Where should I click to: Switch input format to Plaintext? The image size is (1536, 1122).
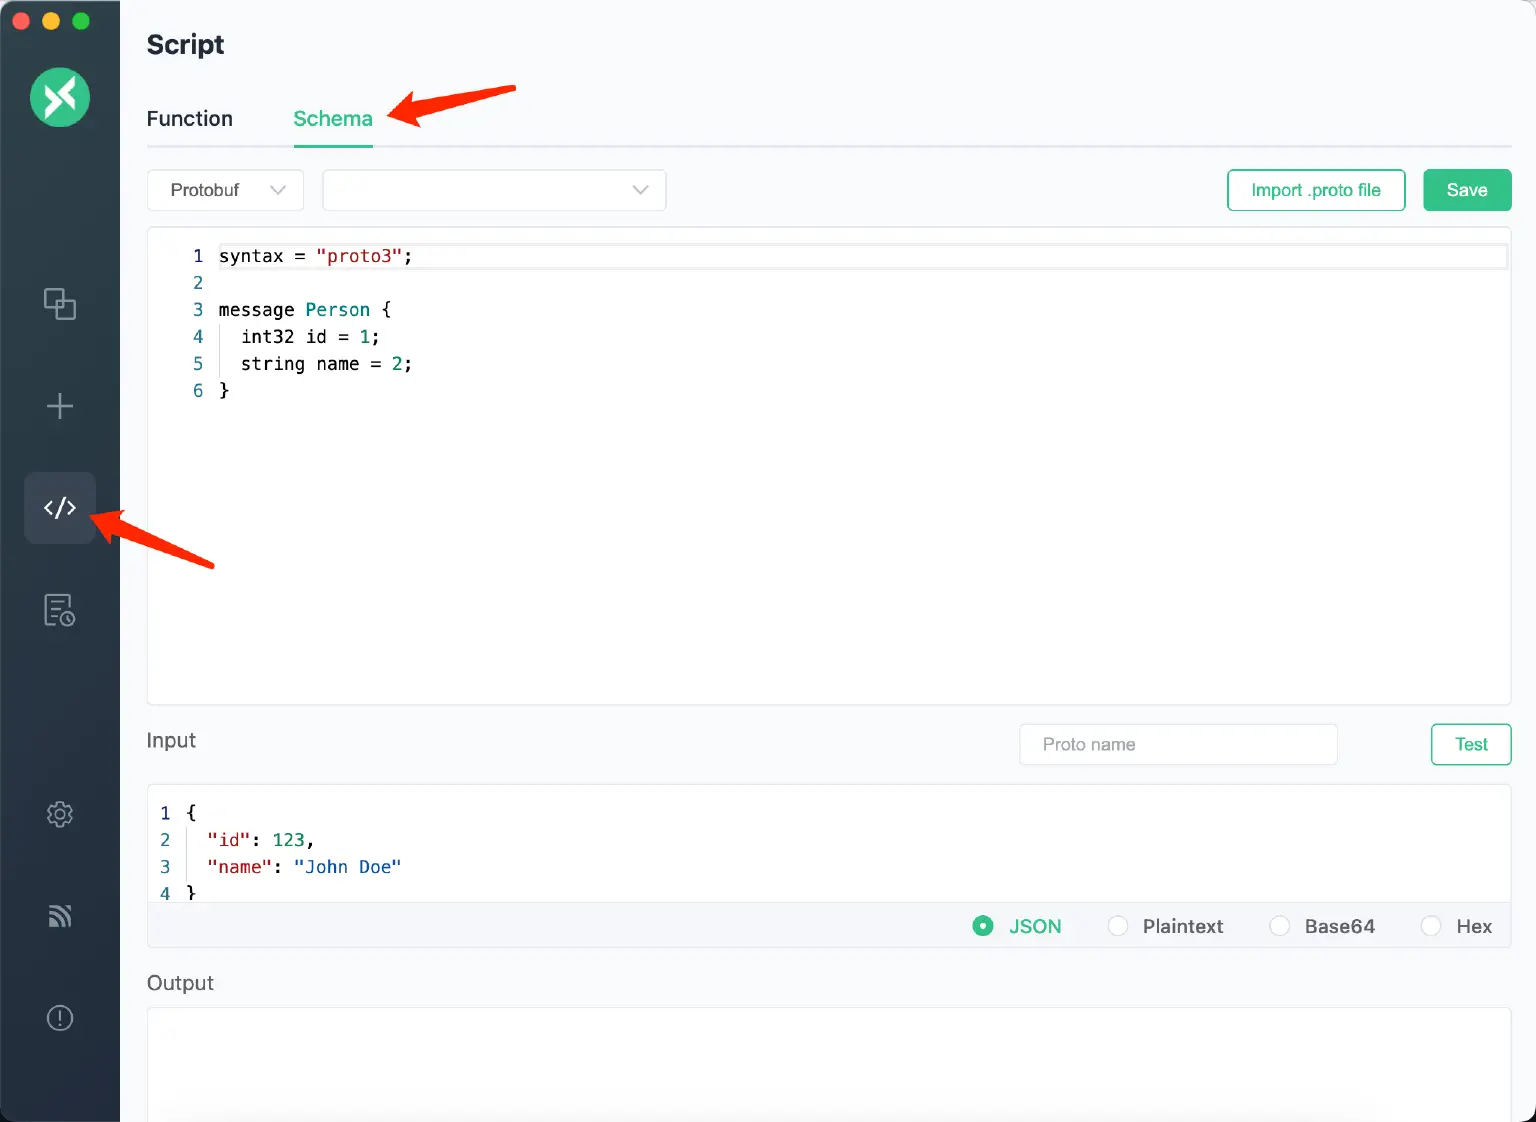(1117, 926)
